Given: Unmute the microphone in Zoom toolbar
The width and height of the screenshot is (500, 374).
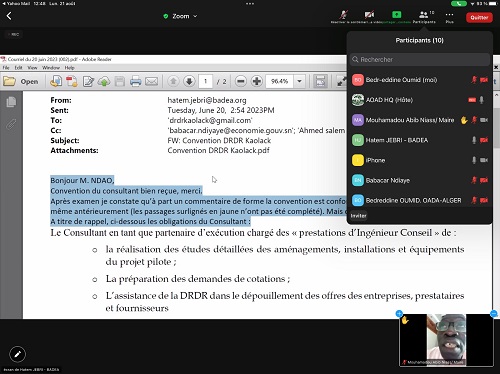Looking at the screenshot, I should pyautogui.click(x=344, y=16).
